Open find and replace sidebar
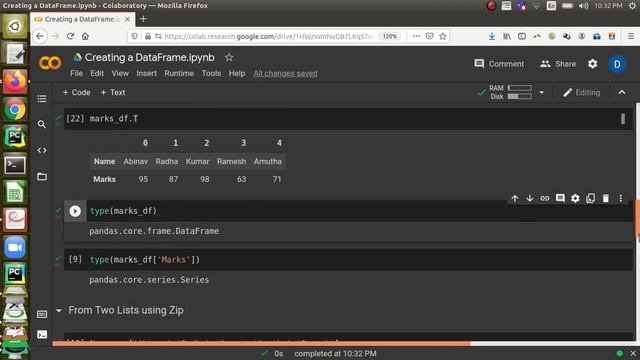640x360 pixels. pyautogui.click(x=42, y=124)
